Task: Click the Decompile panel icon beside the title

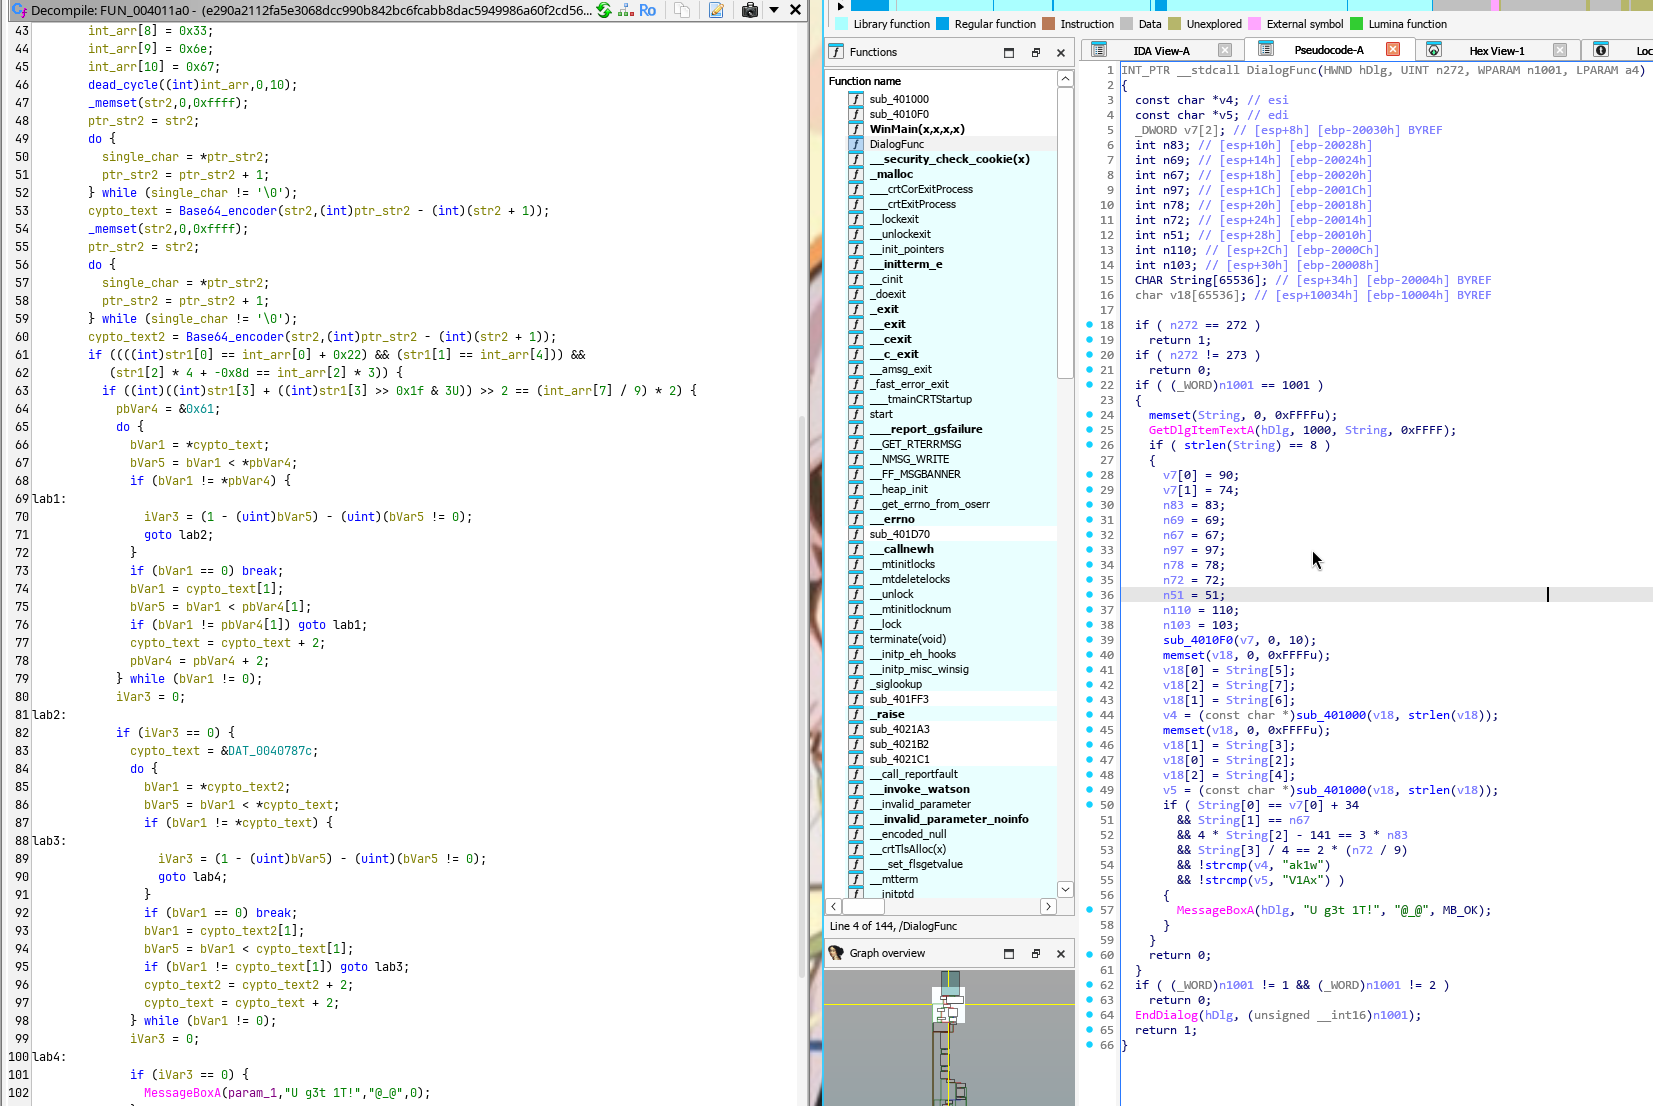Action: (x=19, y=10)
